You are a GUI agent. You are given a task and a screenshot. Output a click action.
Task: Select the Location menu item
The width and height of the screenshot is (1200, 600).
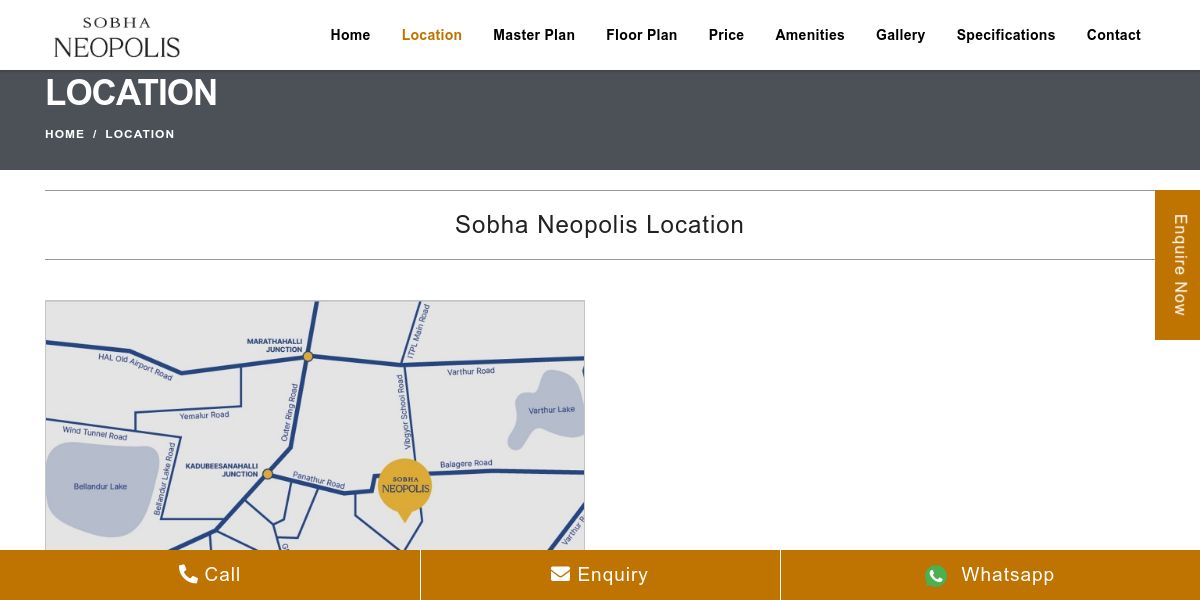(432, 35)
